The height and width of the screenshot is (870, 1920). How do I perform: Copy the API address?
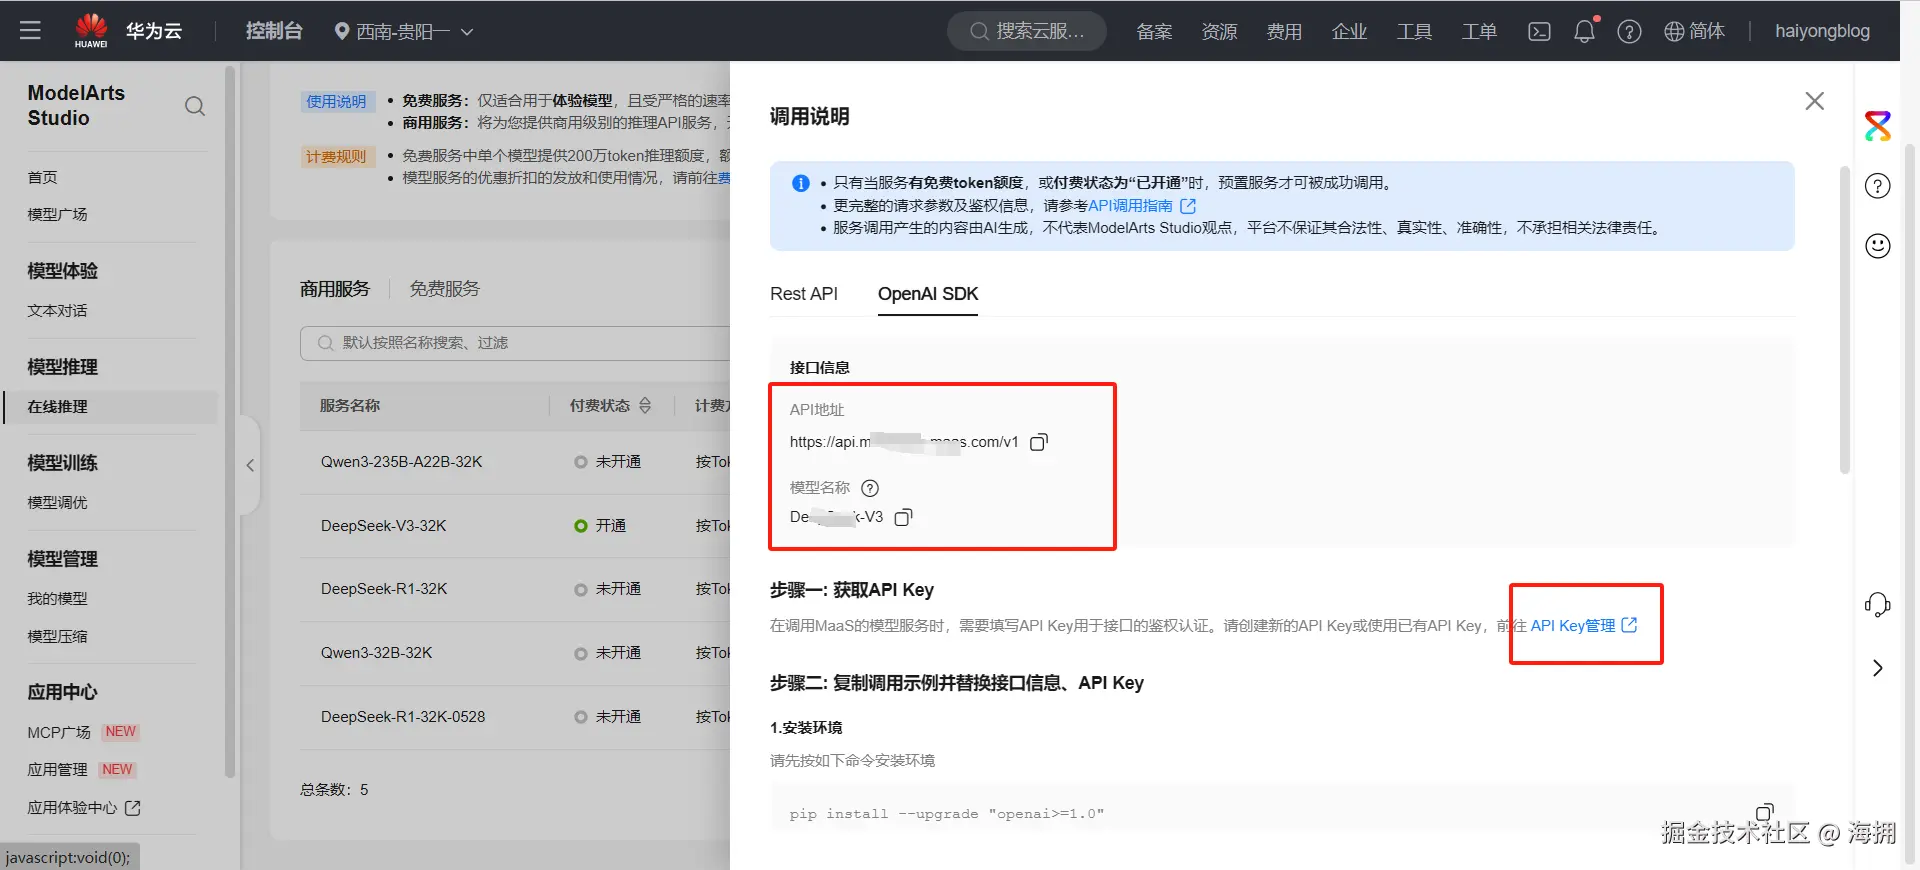(x=1039, y=442)
